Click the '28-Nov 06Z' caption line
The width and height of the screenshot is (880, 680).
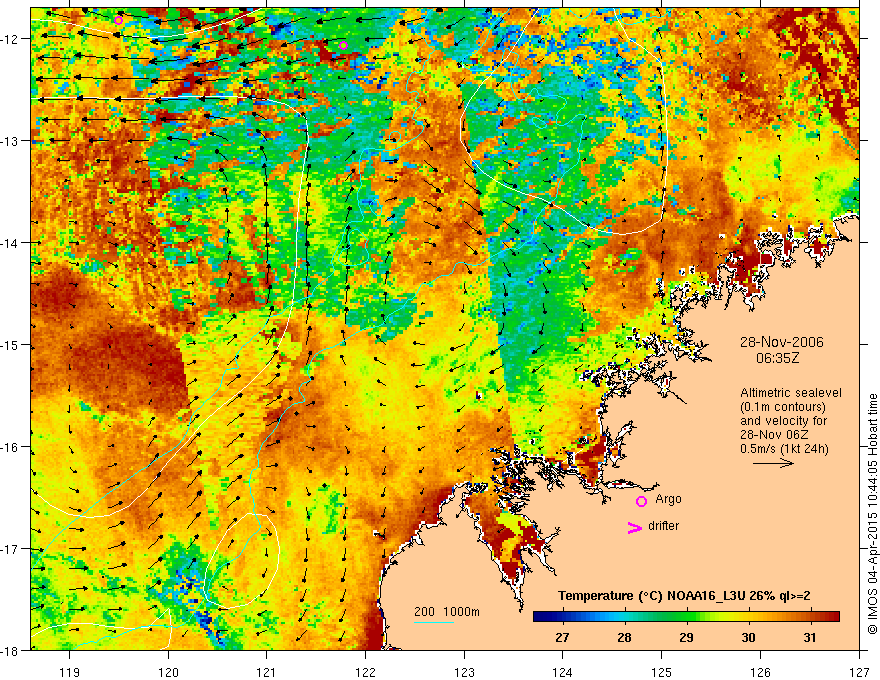(x=777, y=435)
